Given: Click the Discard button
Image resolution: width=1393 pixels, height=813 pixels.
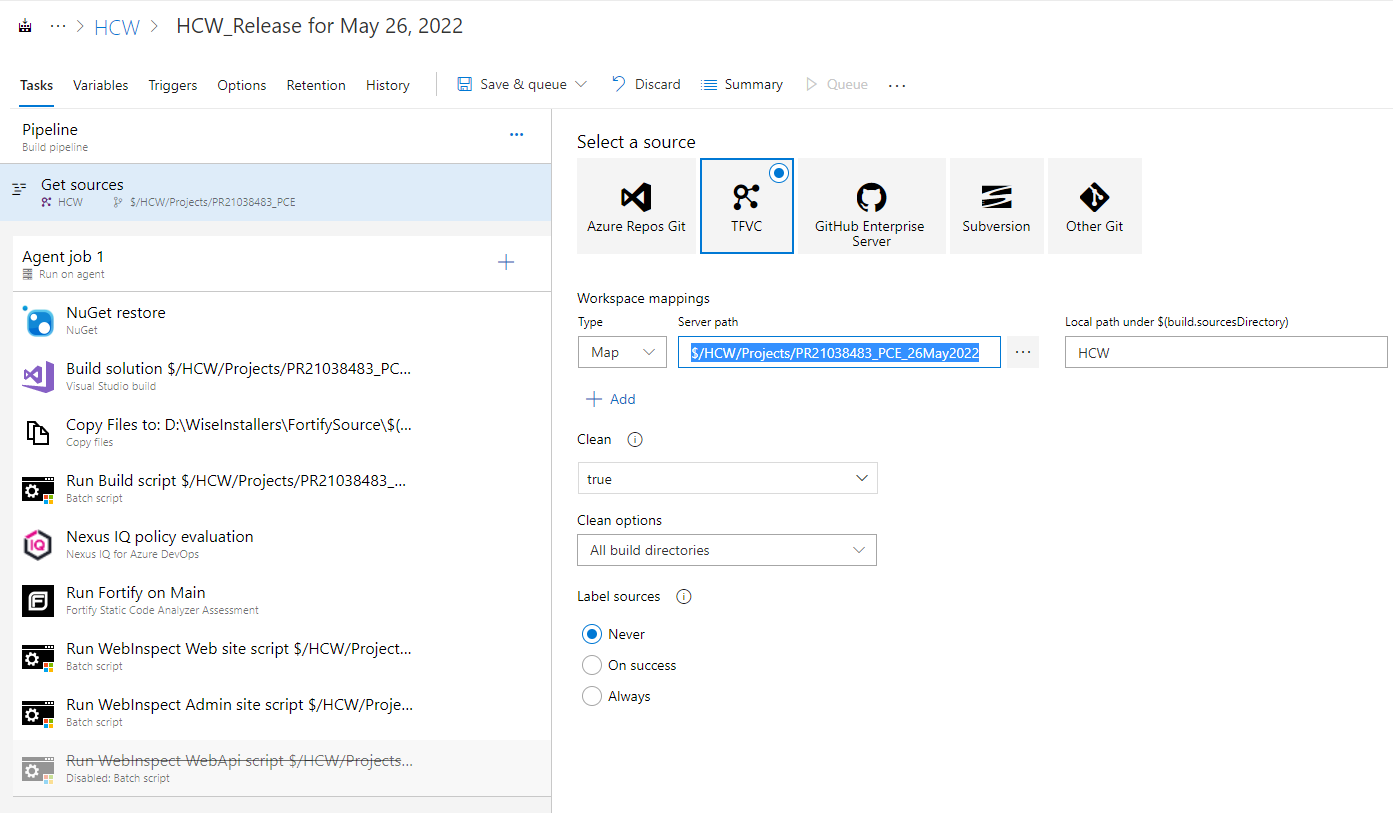Looking at the screenshot, I should [x=646, y=85].
